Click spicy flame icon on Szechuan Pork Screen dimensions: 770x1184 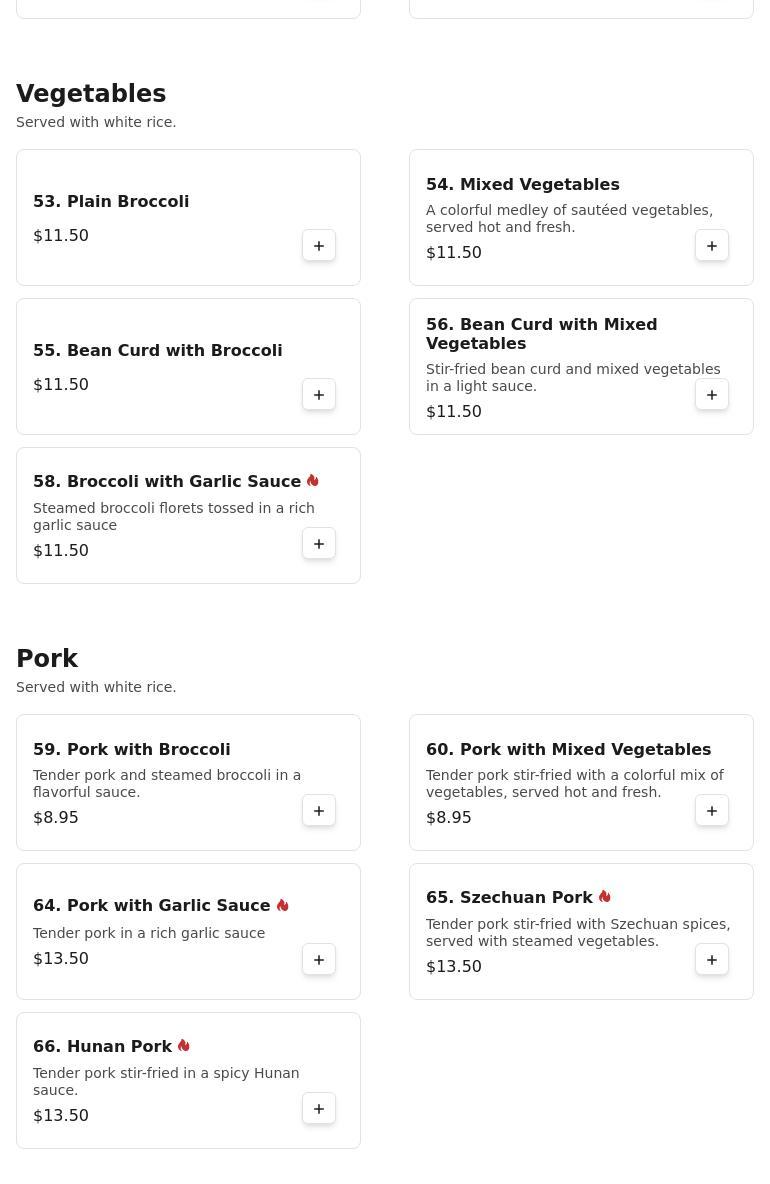[x=605, y=897]
